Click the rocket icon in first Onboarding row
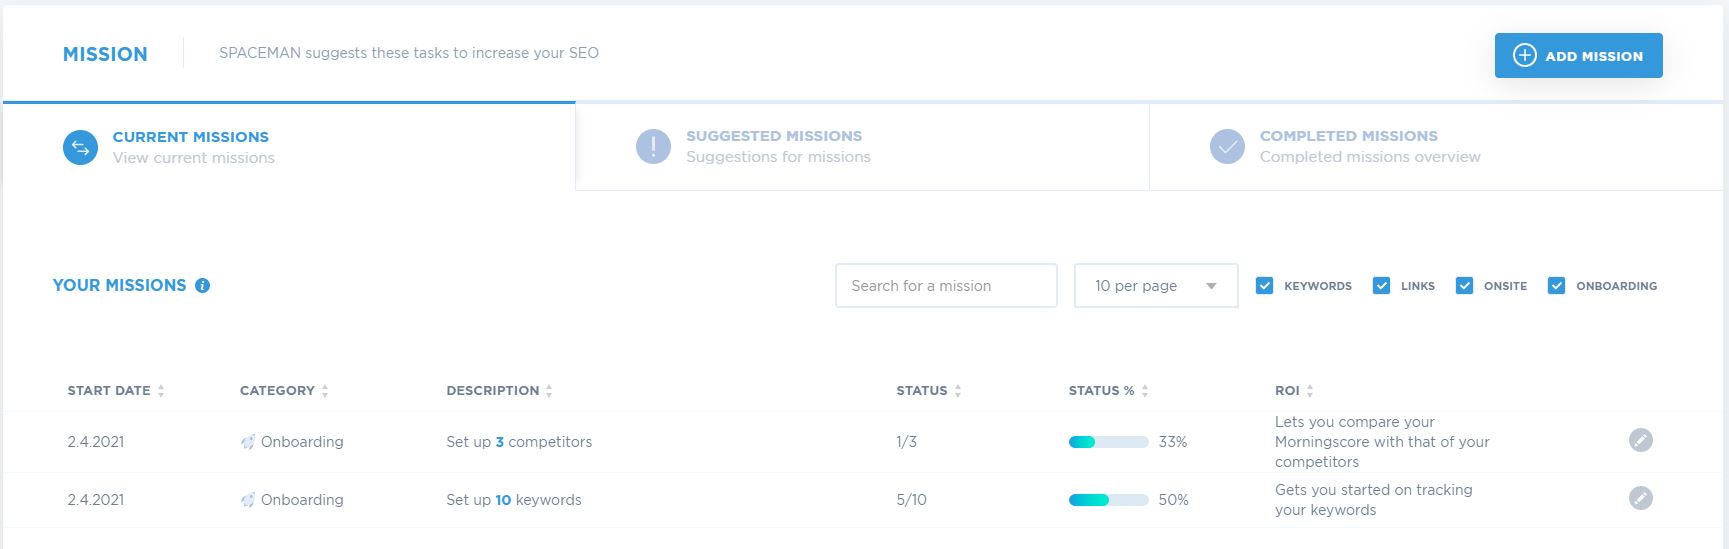The height and width of the screenshot is (549, 1729). coord(248,442)
